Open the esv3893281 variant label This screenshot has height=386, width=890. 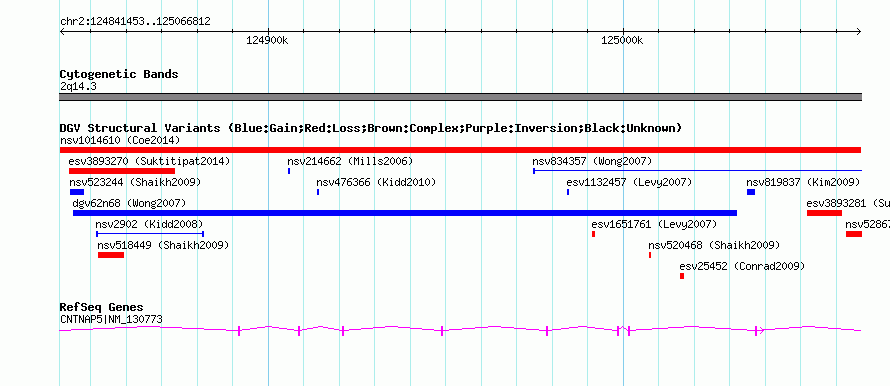pos(848,203)
